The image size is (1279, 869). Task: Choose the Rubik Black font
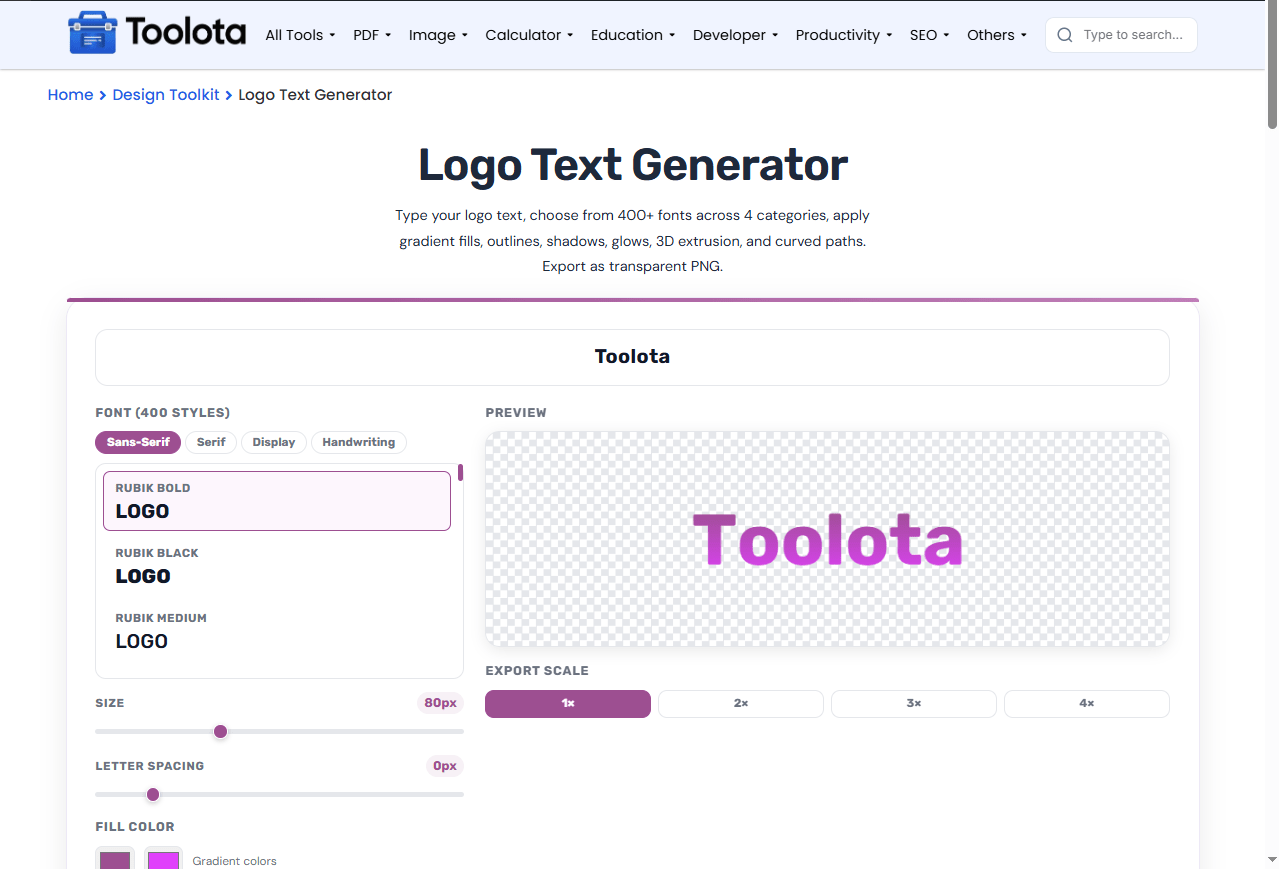277,566
